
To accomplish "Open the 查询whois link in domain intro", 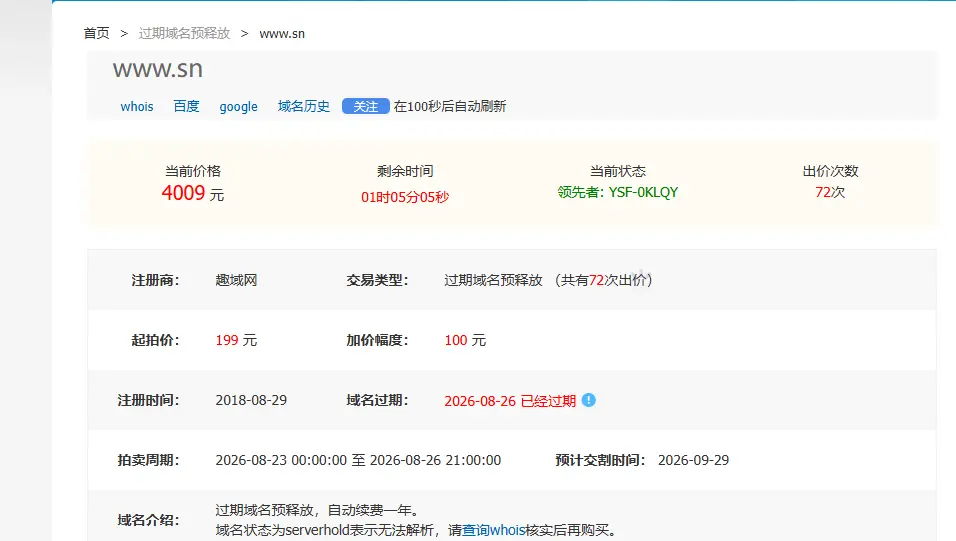I will point(493,530).
